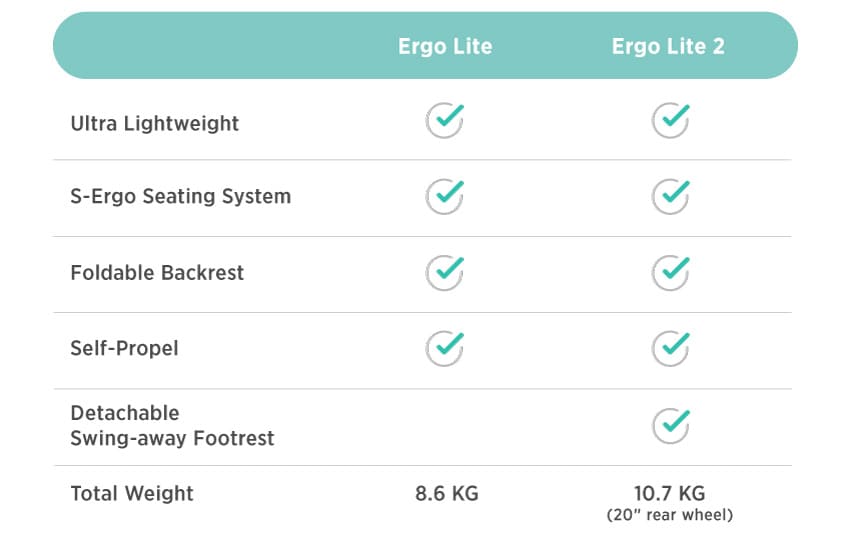Select Ergo Lite 2 checkmark for S-Ergo Seating System
This screenshot has height=551, width=850.
[671, 196]
